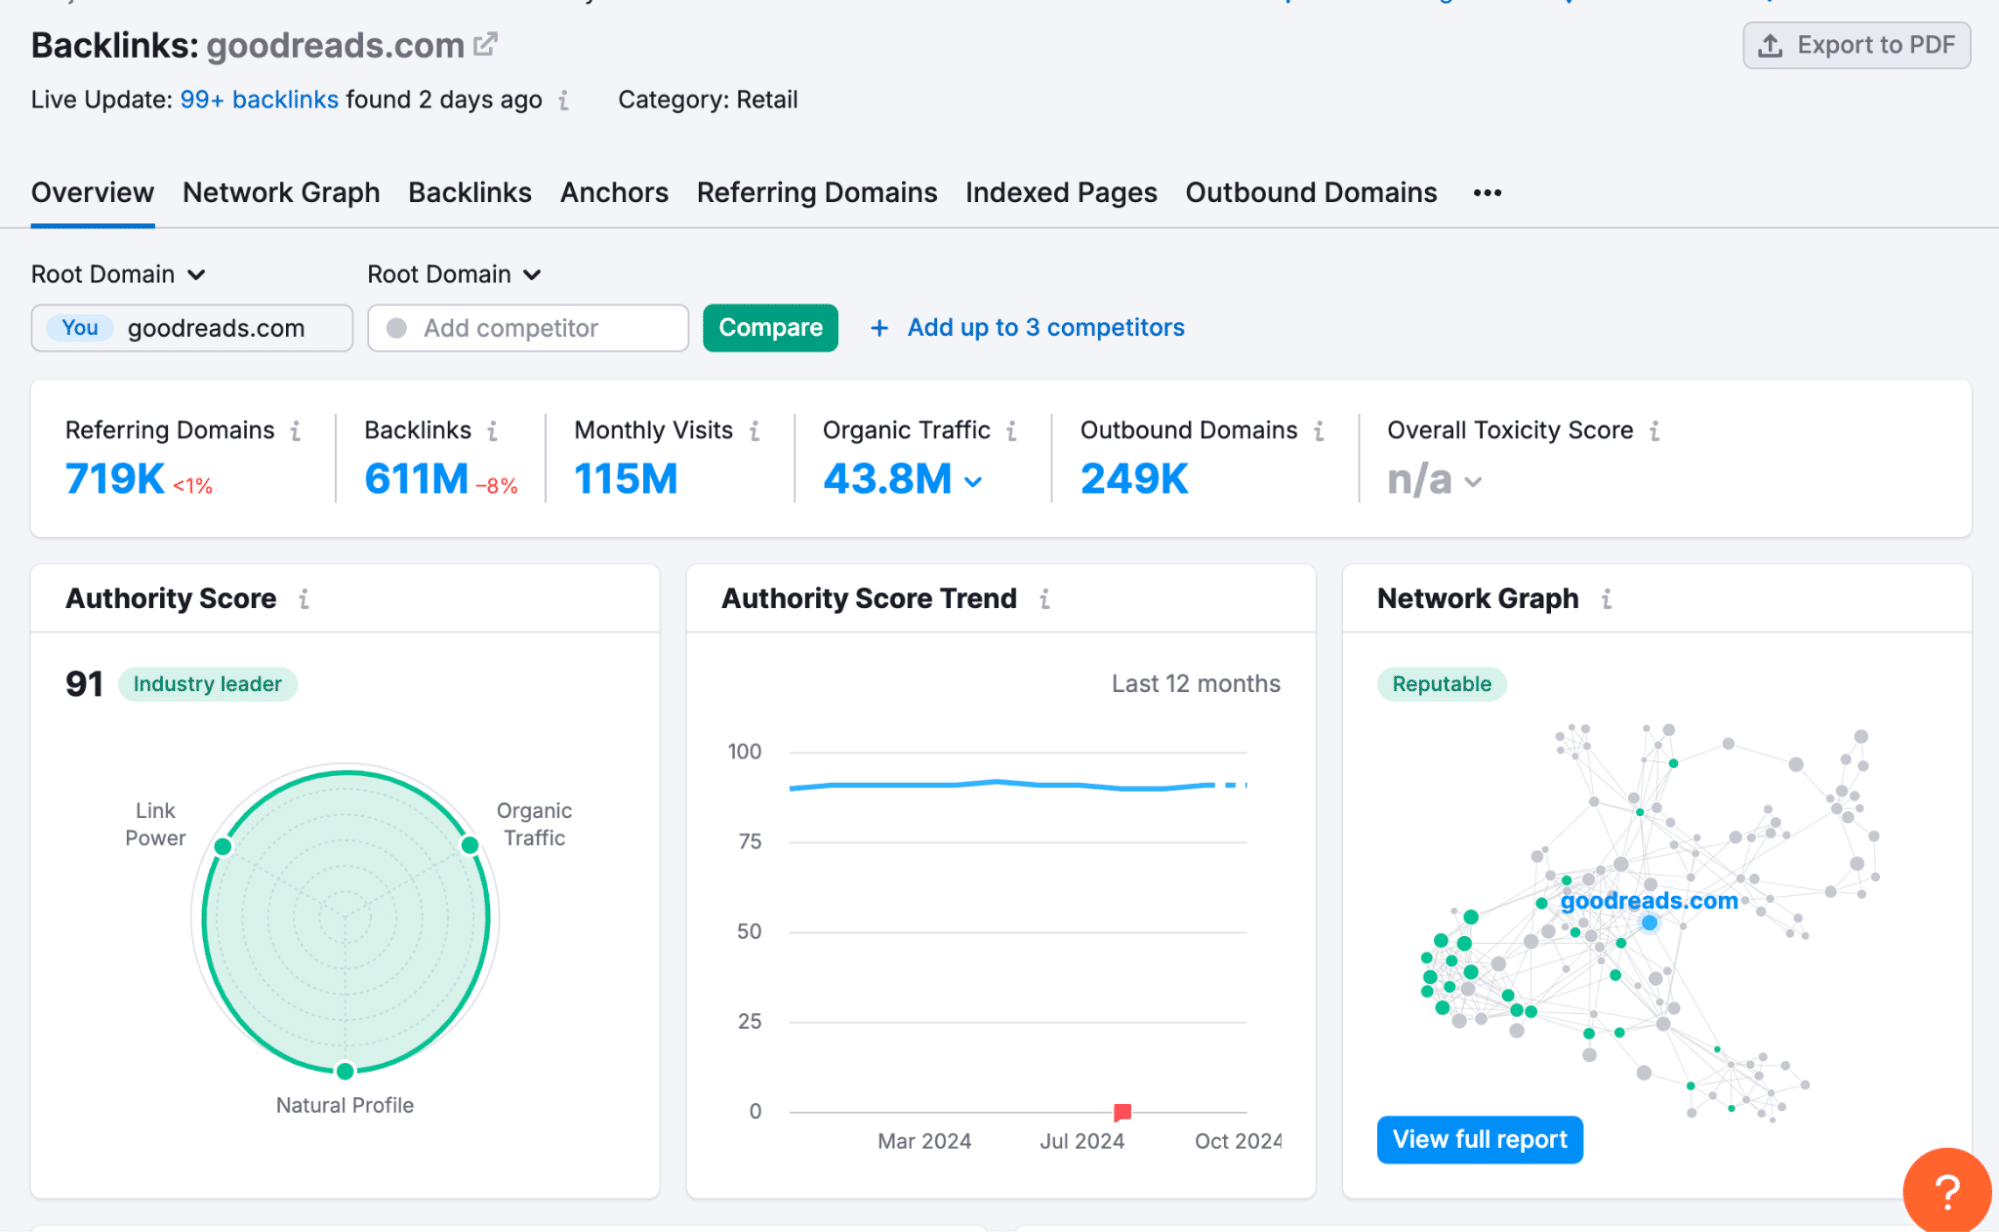Click the 'Last 12 months' label
This screenshot has width=1999, height=1232.
click(1196, 684)
